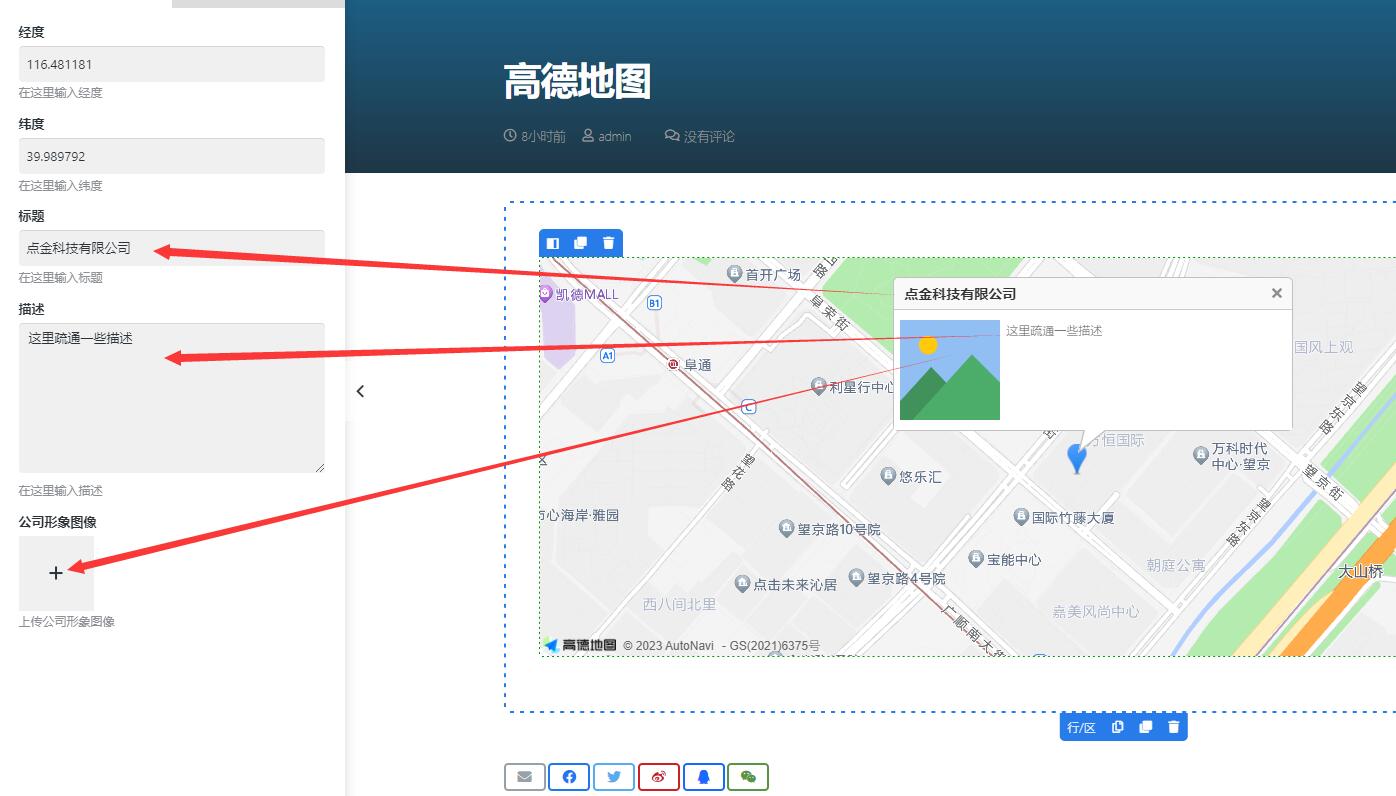1396x796 pixels.
Task: Collapse the left settings panel with the arrow
Action: (x=360, y=391)
